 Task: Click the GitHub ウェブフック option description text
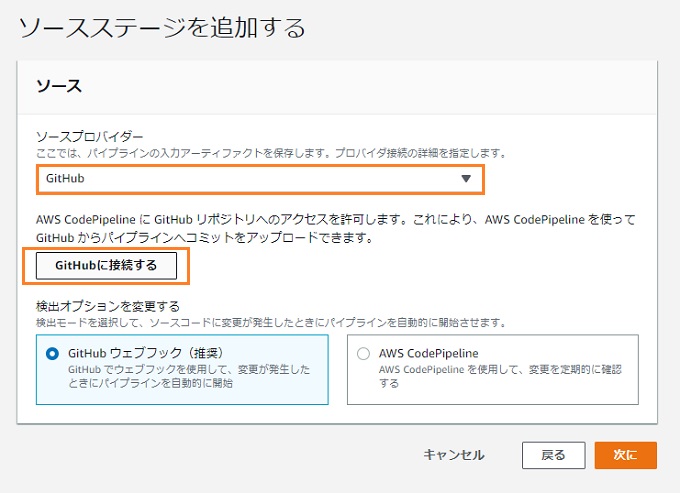click(189, 376)
